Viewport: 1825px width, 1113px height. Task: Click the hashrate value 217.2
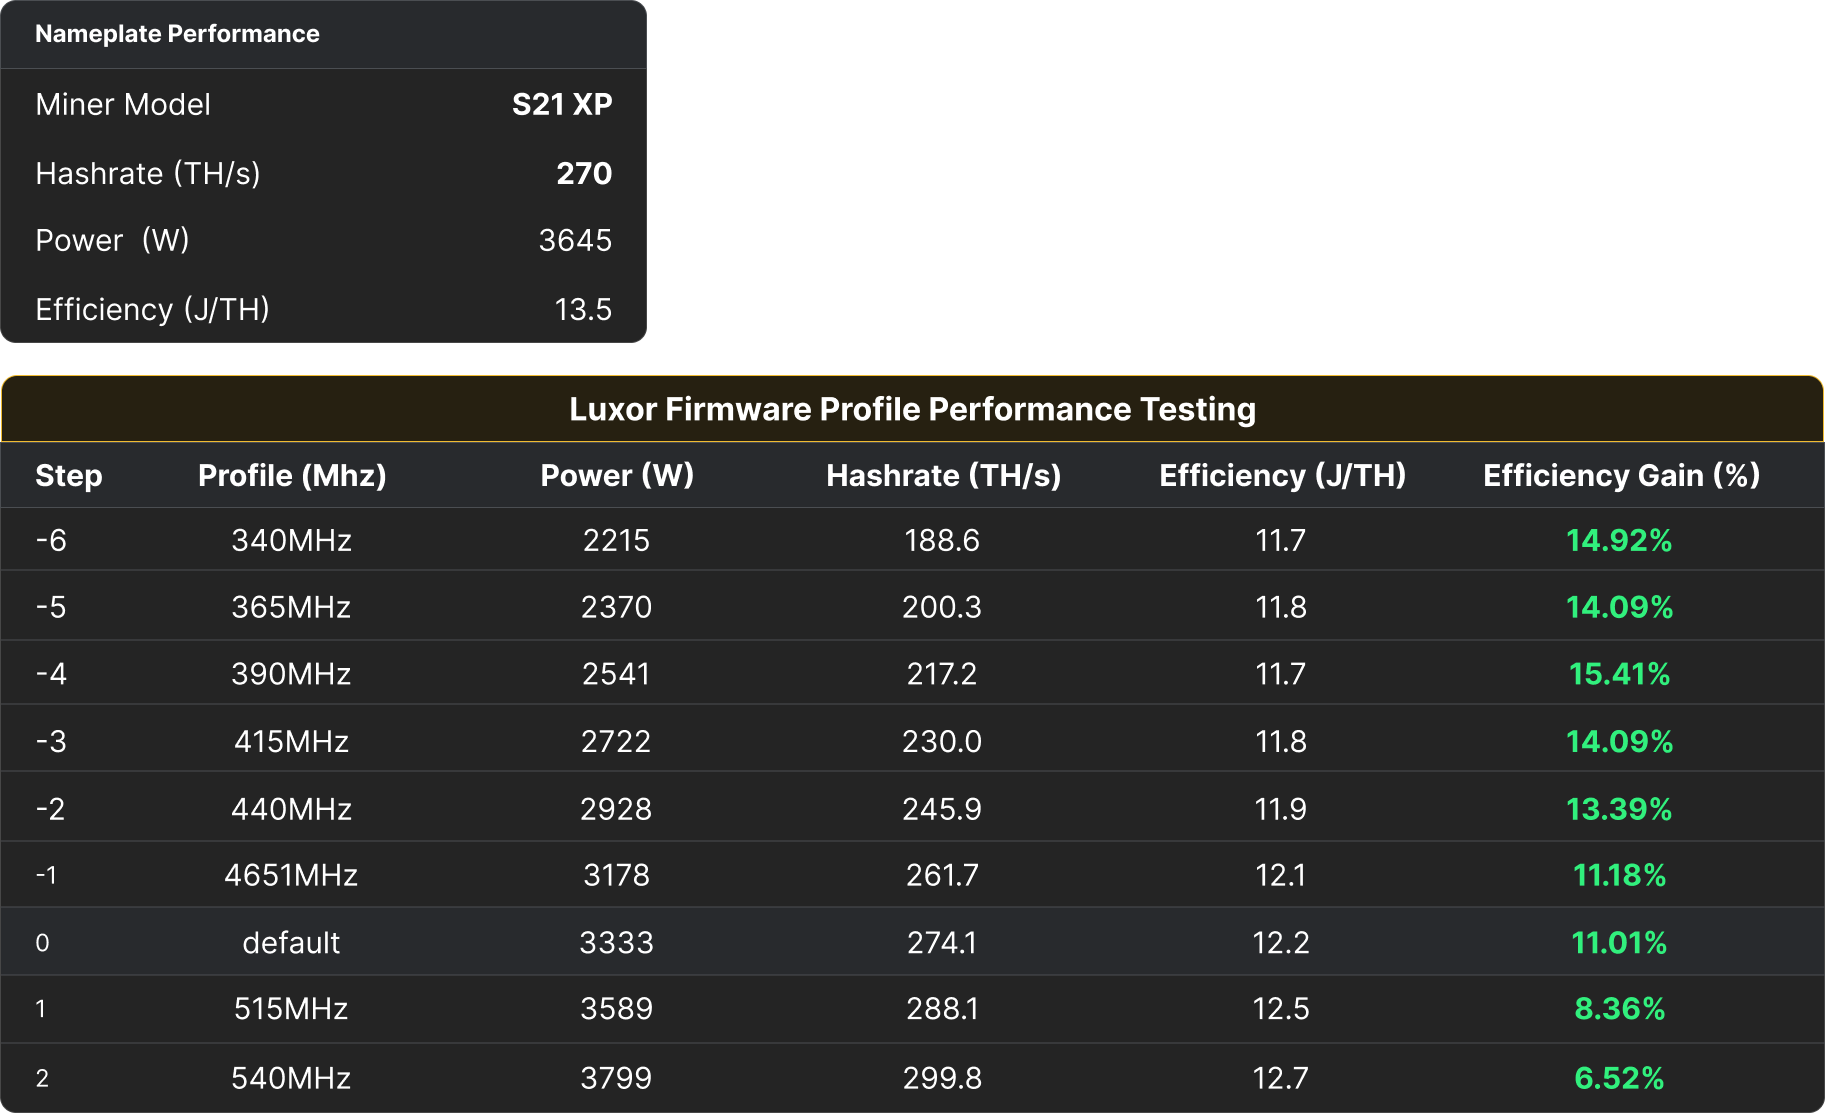942,674
